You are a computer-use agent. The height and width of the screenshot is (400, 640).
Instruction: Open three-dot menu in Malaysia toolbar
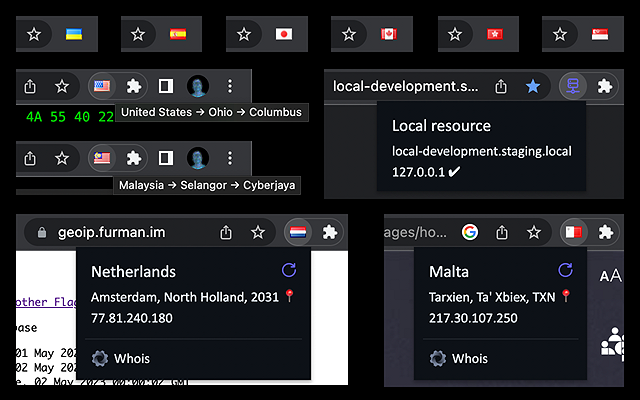click(x=230, y=157)
